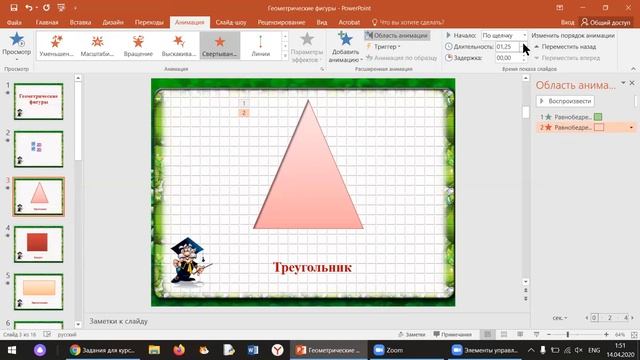Decrease delay with Задержка spinner arrow
640x360 pixels.
coord(524,60)
